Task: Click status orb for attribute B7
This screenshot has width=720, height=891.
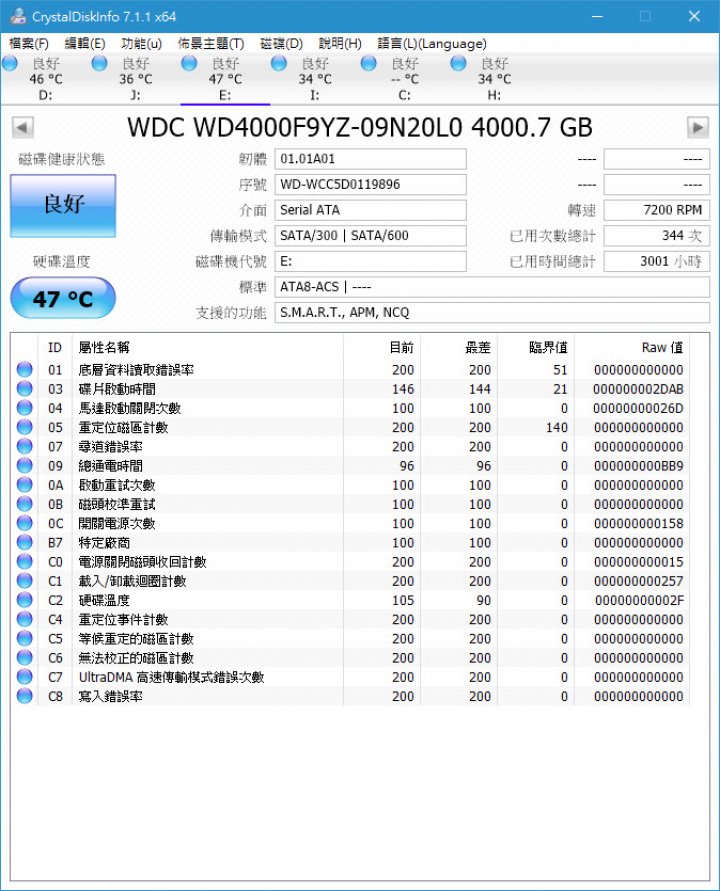Action: pyautogui.click(x=24, y=542)
